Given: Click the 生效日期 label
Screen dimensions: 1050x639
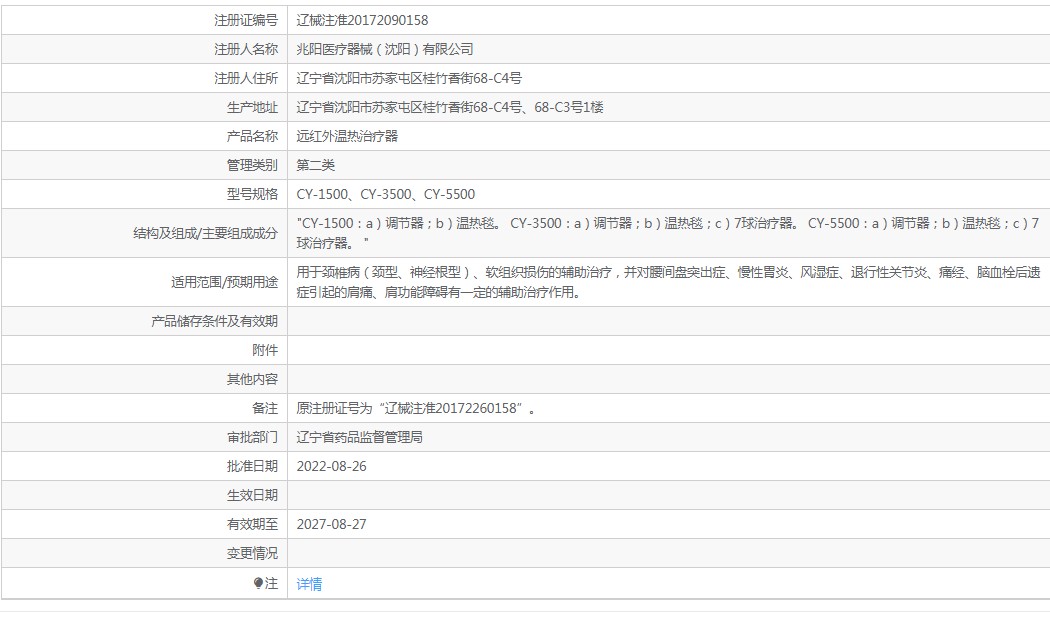Looking at the screenshot, I should click(252, 496).
